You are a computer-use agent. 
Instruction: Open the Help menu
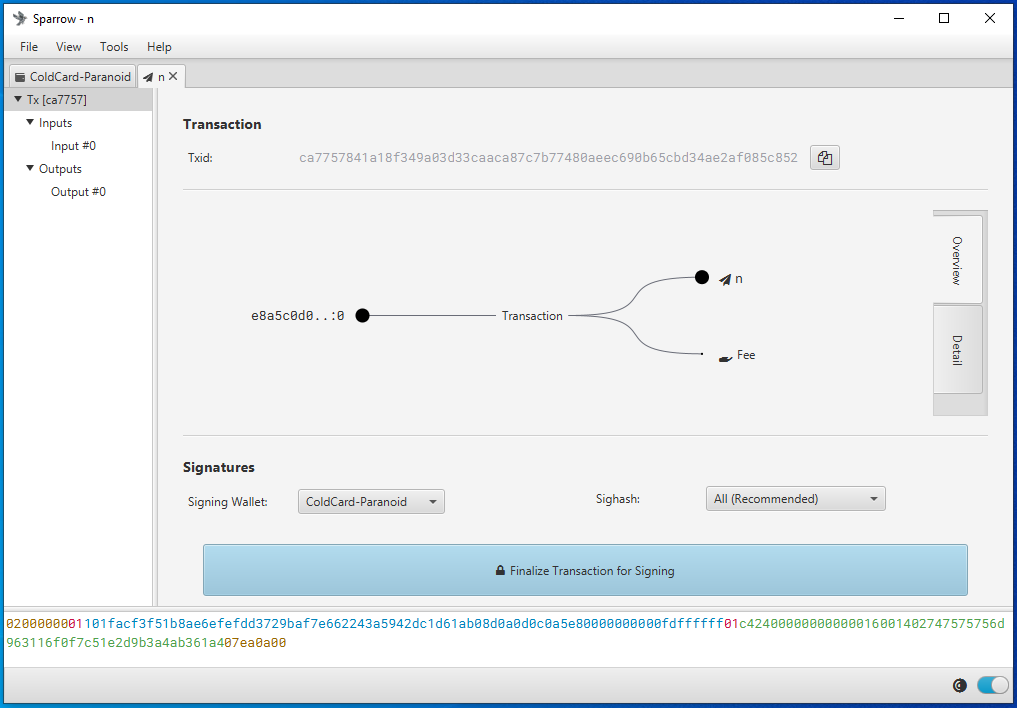click(x=159, y=47)
